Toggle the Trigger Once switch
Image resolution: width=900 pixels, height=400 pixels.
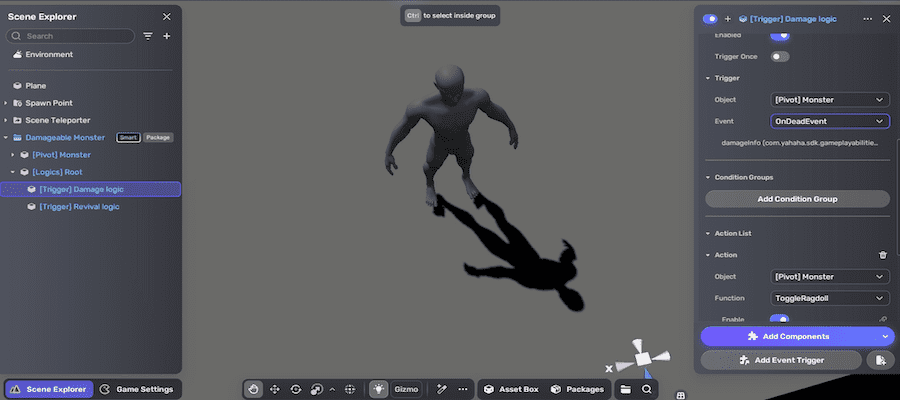click(779, 56)
